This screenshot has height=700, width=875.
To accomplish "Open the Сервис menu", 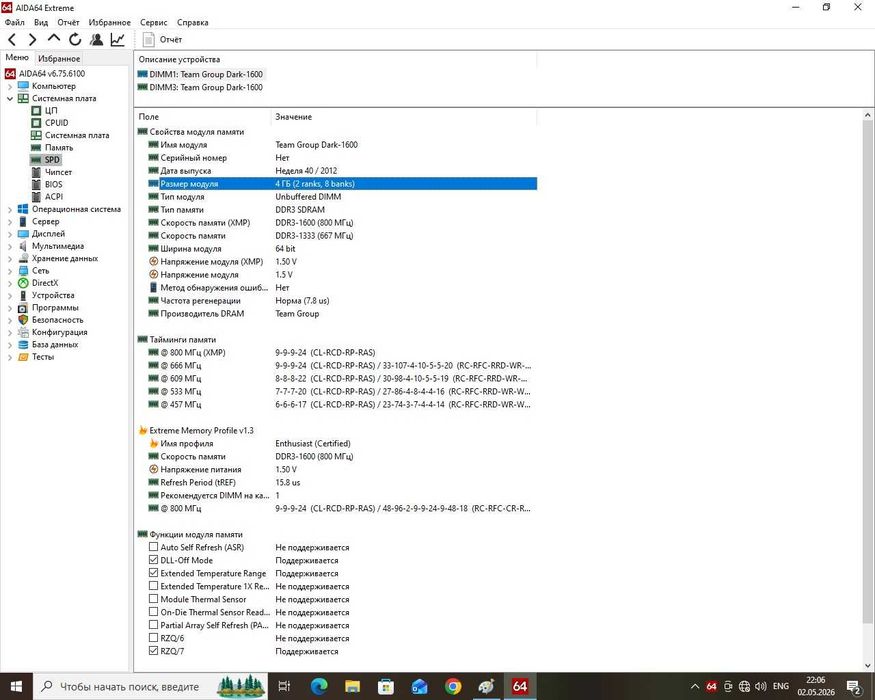I will pos(153,22).
